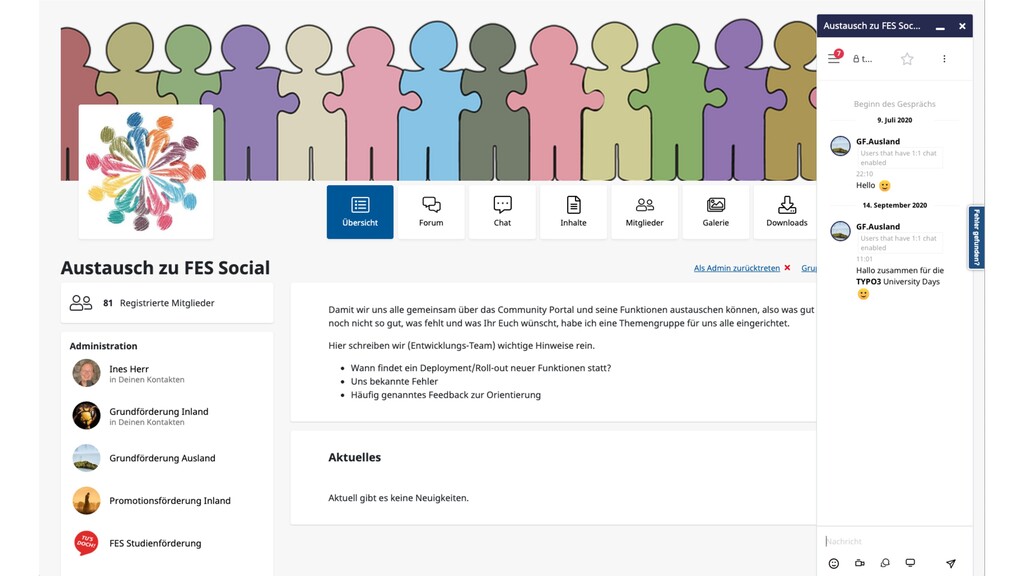Screen dimensions: 1024x576
Task: Switch to the Forum tab
Action: click(x=431, y=212)
